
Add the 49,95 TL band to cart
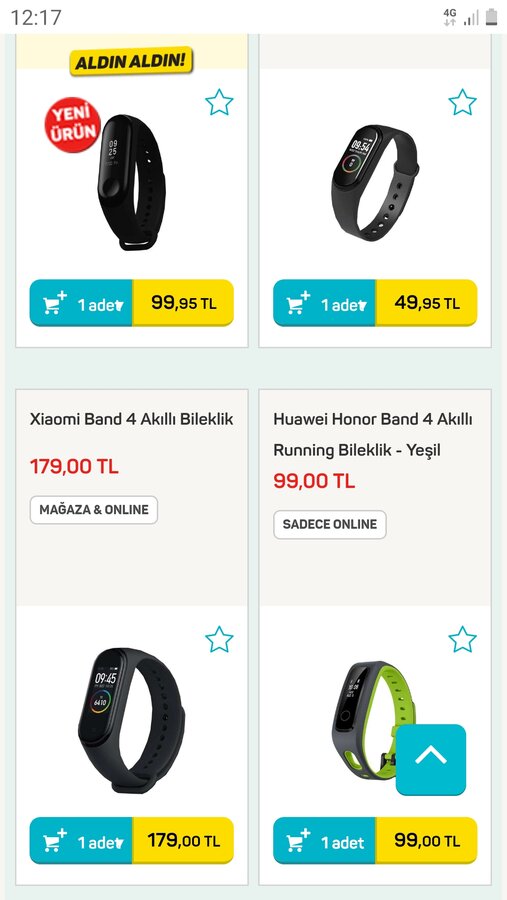click(x=298, y=303)
